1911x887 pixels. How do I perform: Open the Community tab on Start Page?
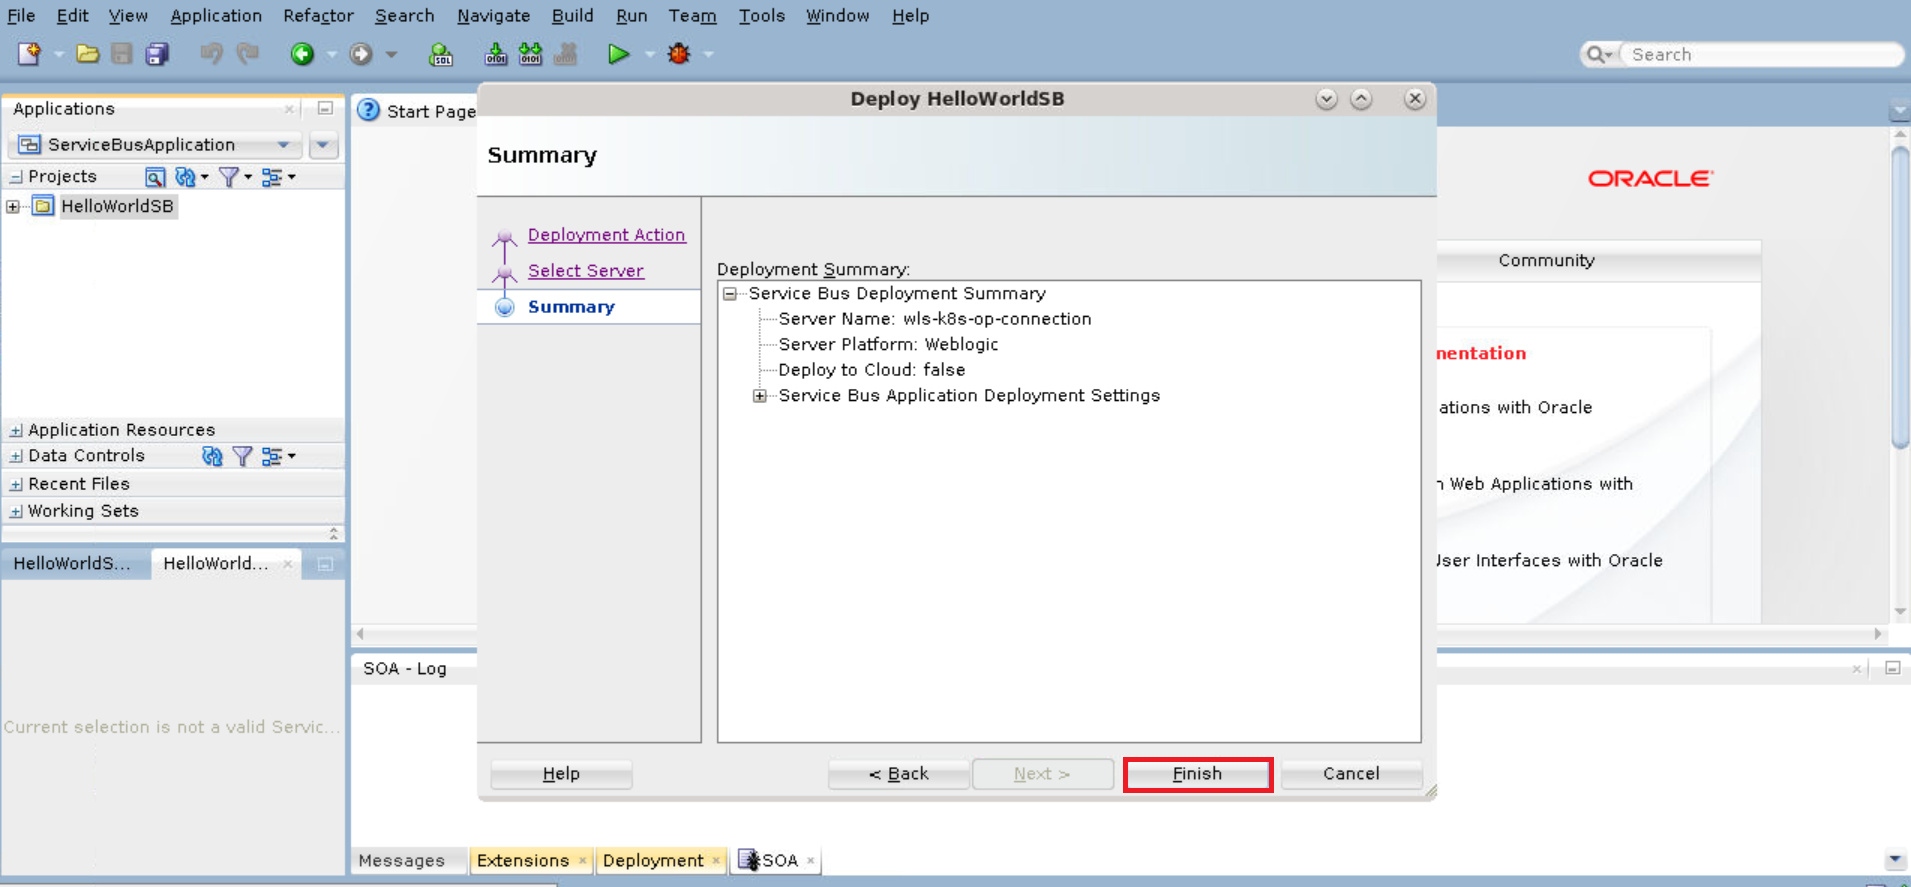(x=1546, y=261)
